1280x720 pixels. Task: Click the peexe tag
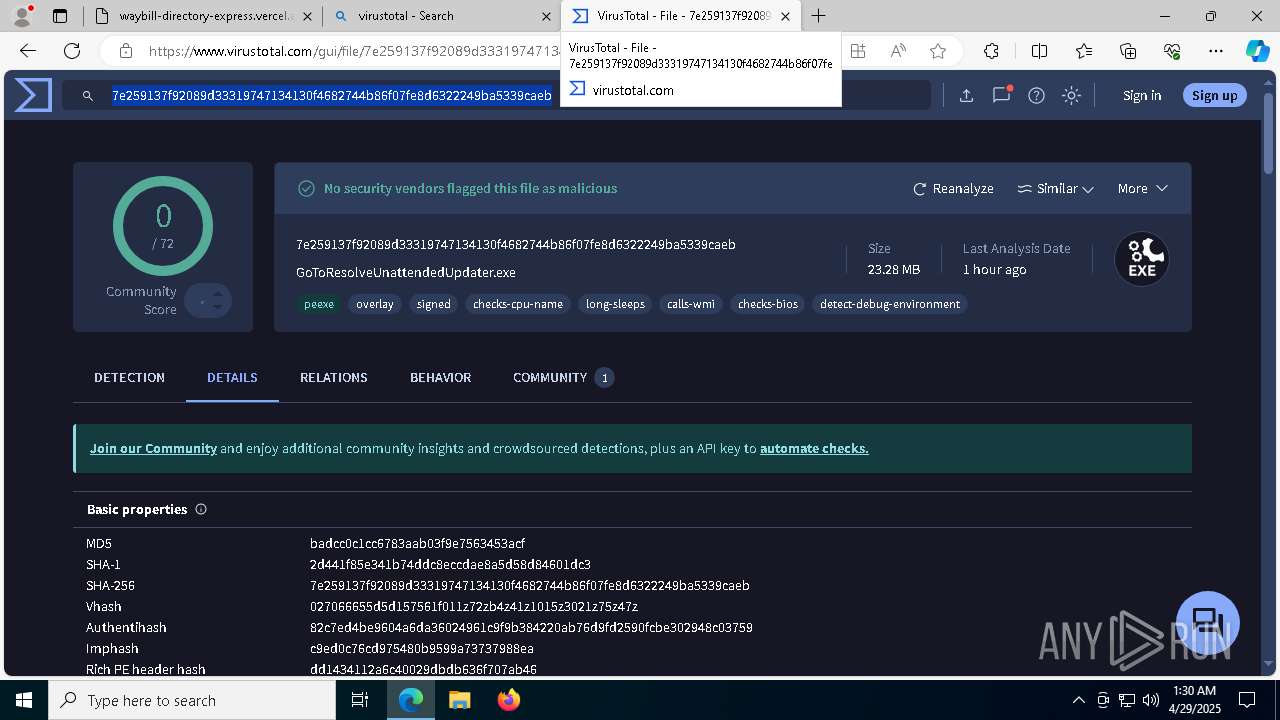(319, 304)
